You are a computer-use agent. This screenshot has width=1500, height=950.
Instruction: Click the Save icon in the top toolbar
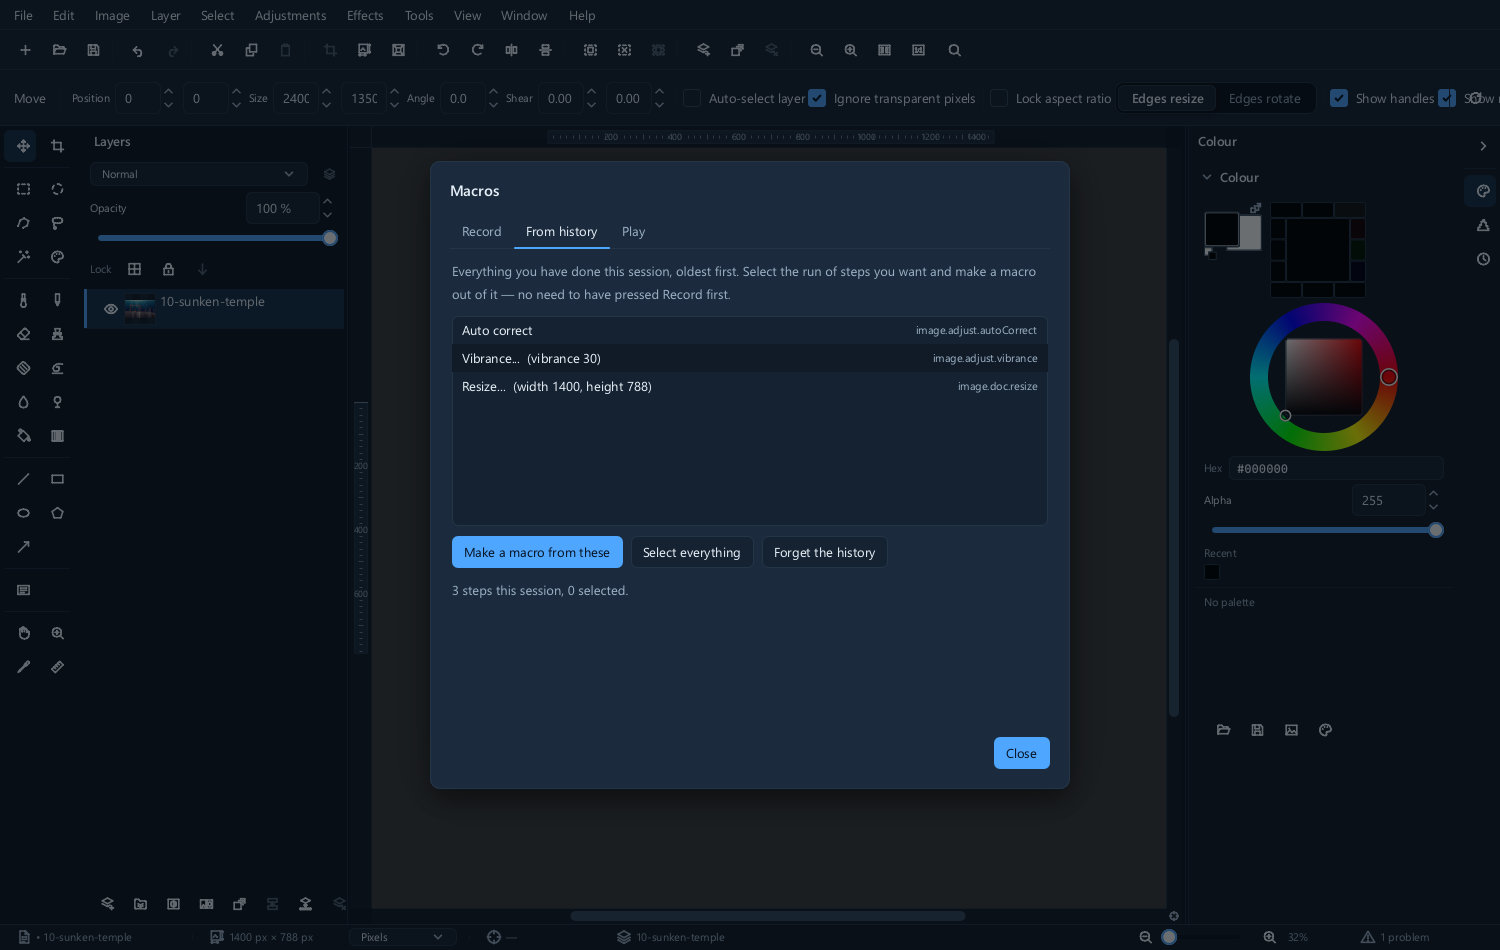tap(93, 50)
